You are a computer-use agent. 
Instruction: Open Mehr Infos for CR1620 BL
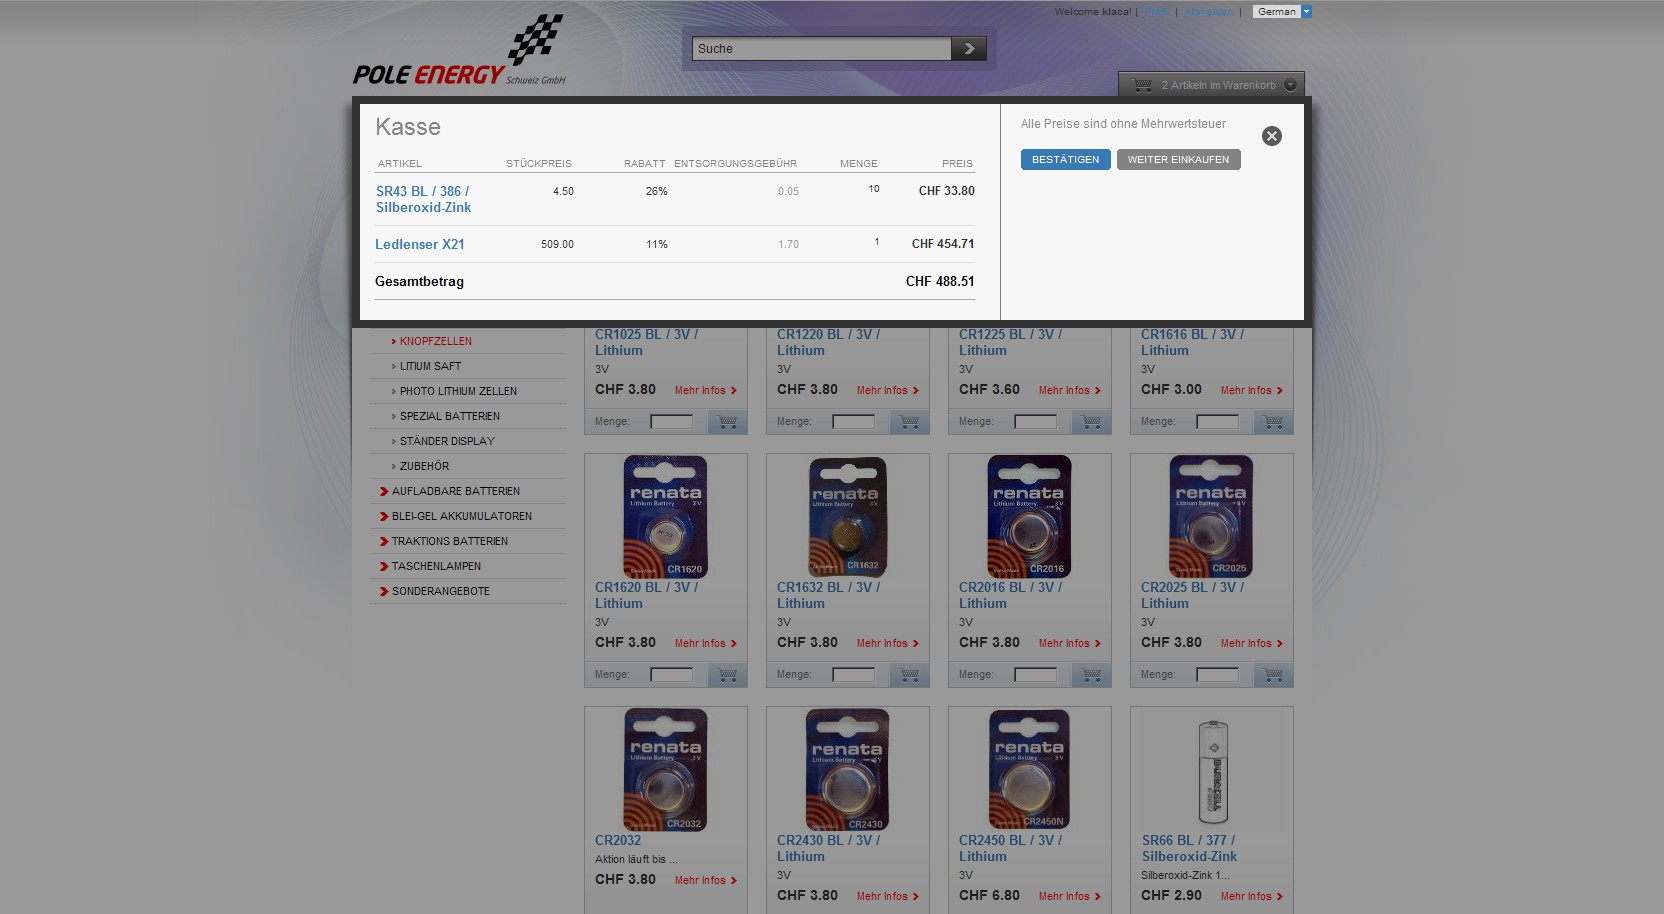point(705,644)
